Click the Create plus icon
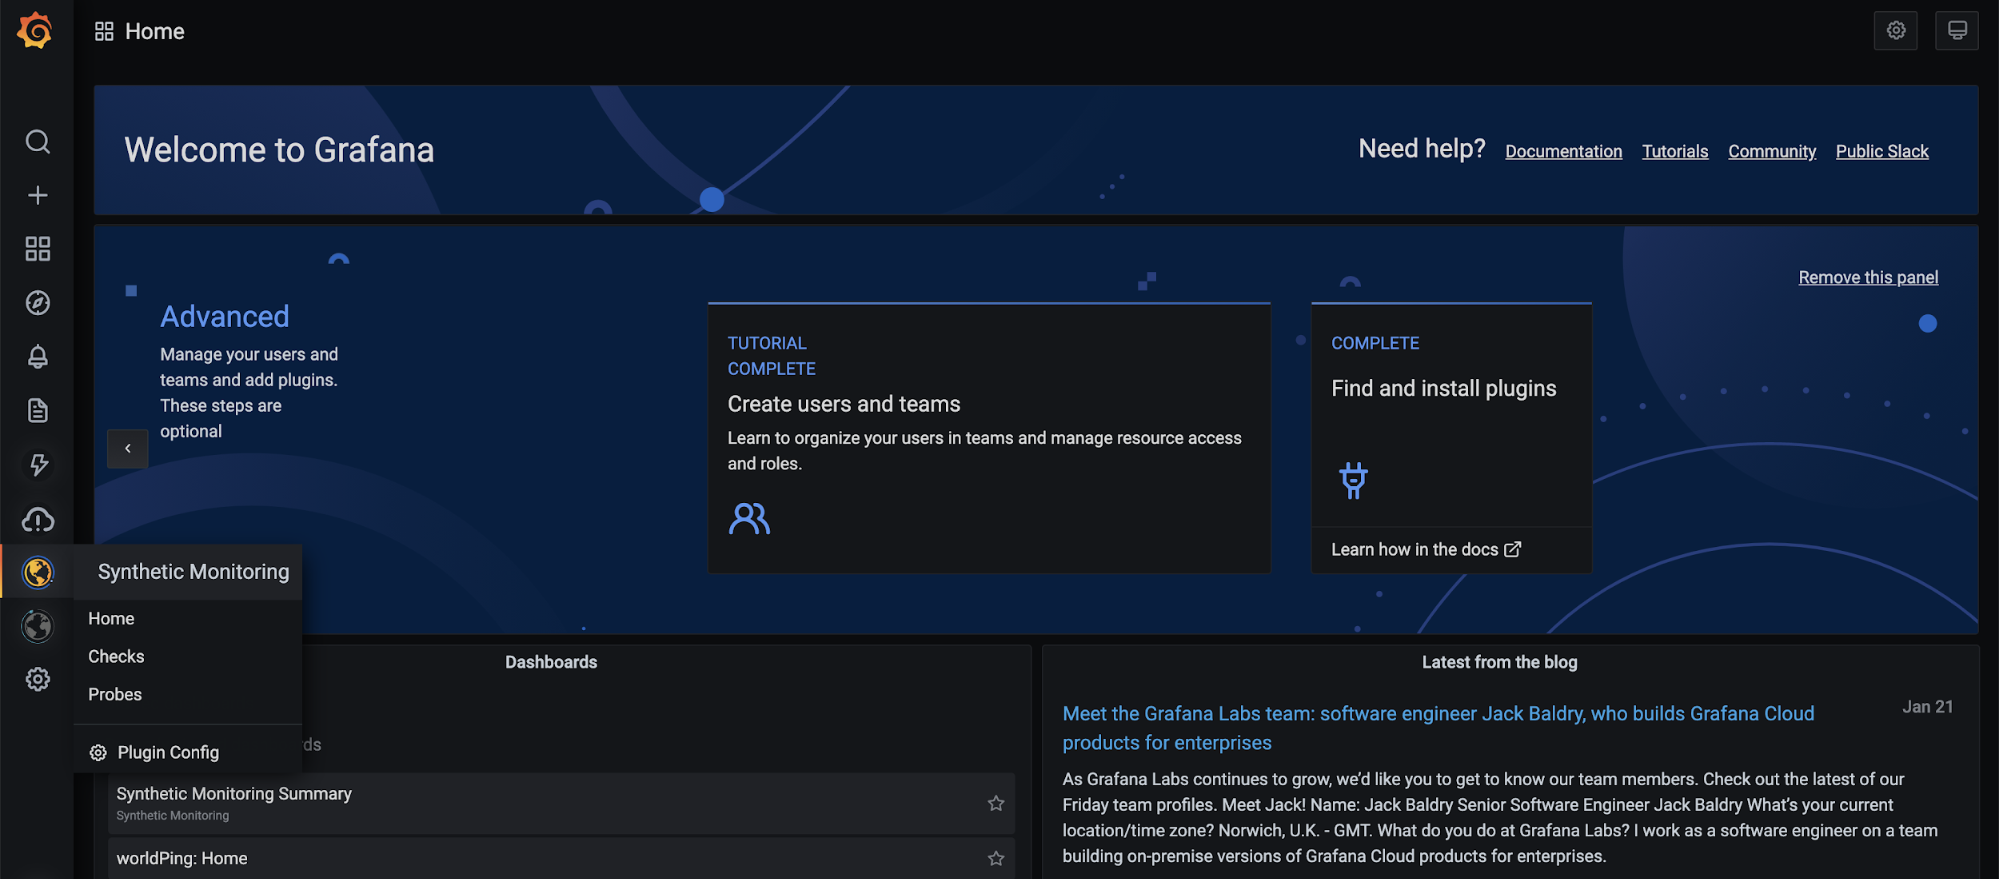 (x=38, y=195)
